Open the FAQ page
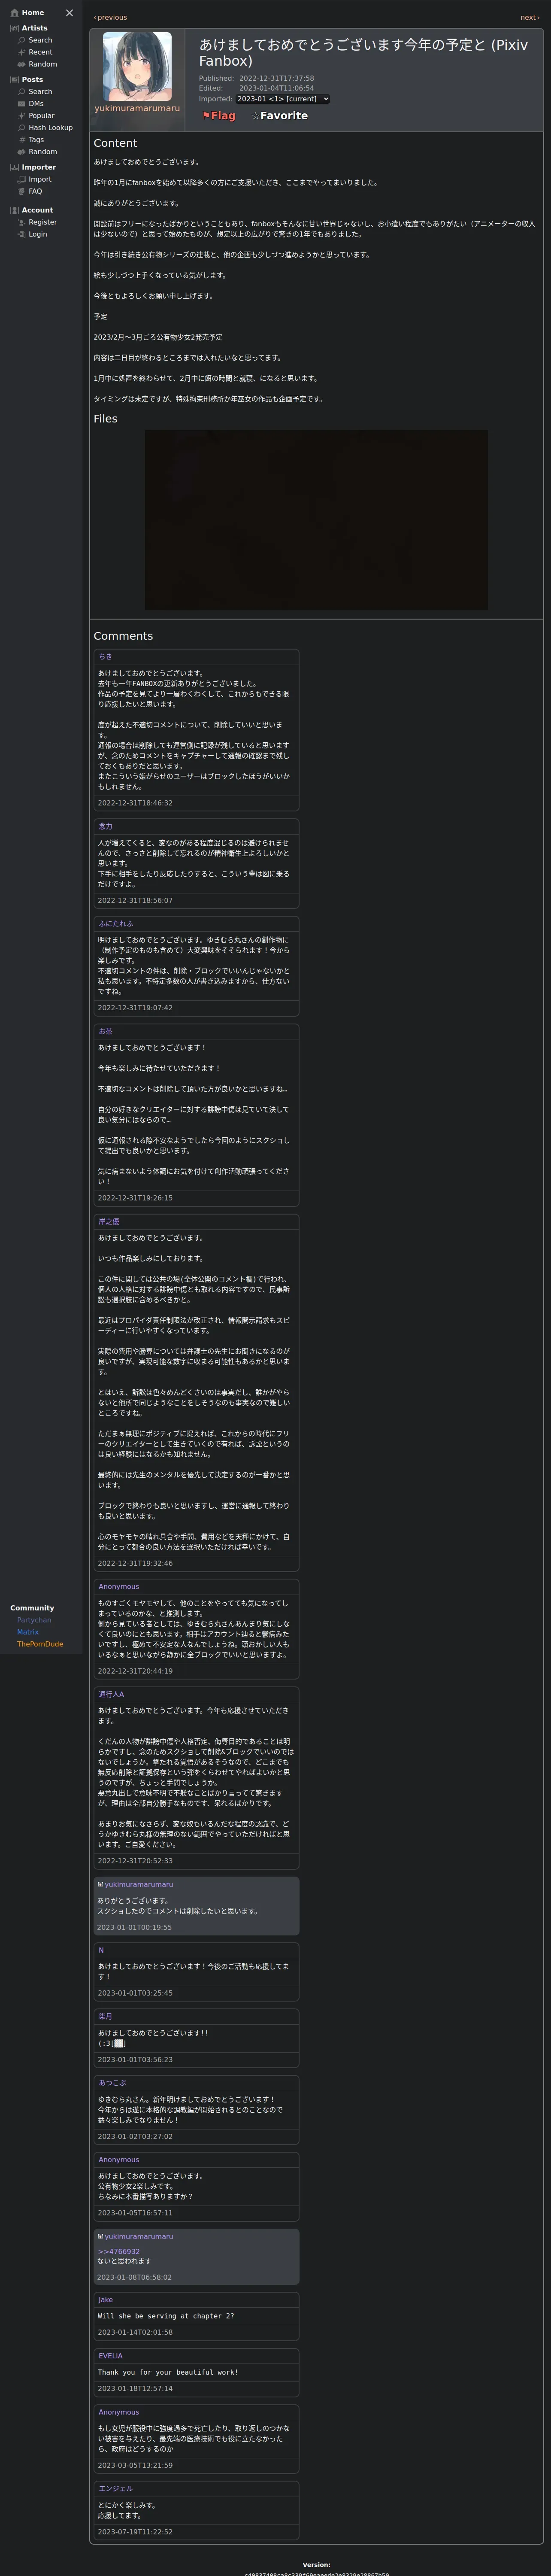 (x=30, y=192)
